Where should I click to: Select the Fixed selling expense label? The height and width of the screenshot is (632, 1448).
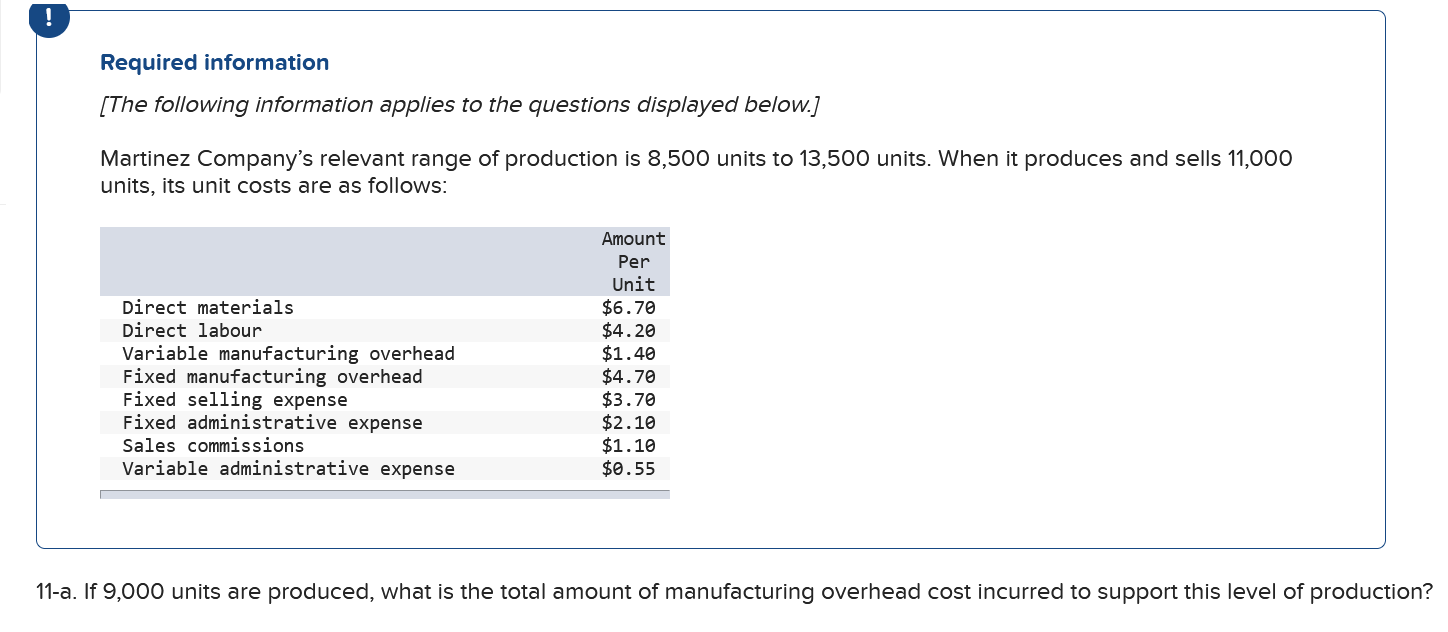[235, 400]
